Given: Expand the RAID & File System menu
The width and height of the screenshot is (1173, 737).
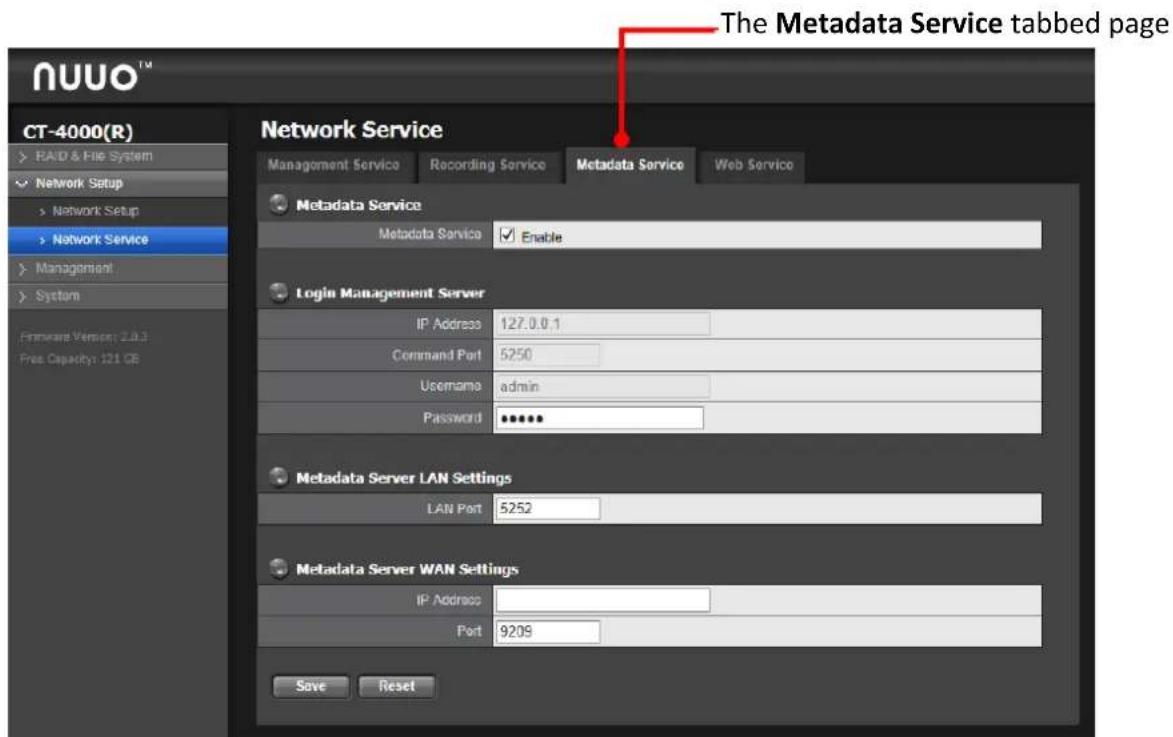Looking at the screenshot, I should (118, 156).
